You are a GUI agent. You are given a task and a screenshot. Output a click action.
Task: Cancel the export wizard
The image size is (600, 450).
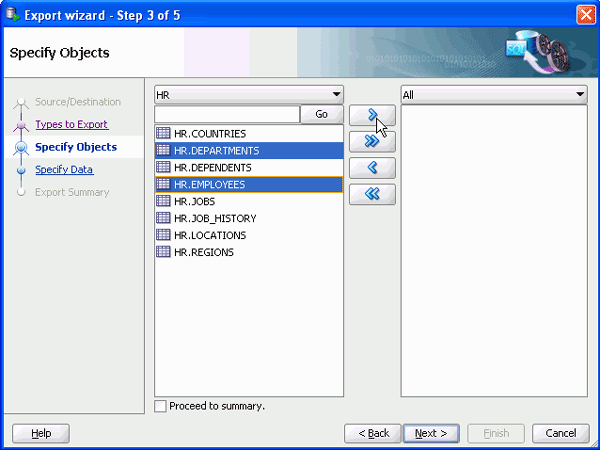coord(561,433)
